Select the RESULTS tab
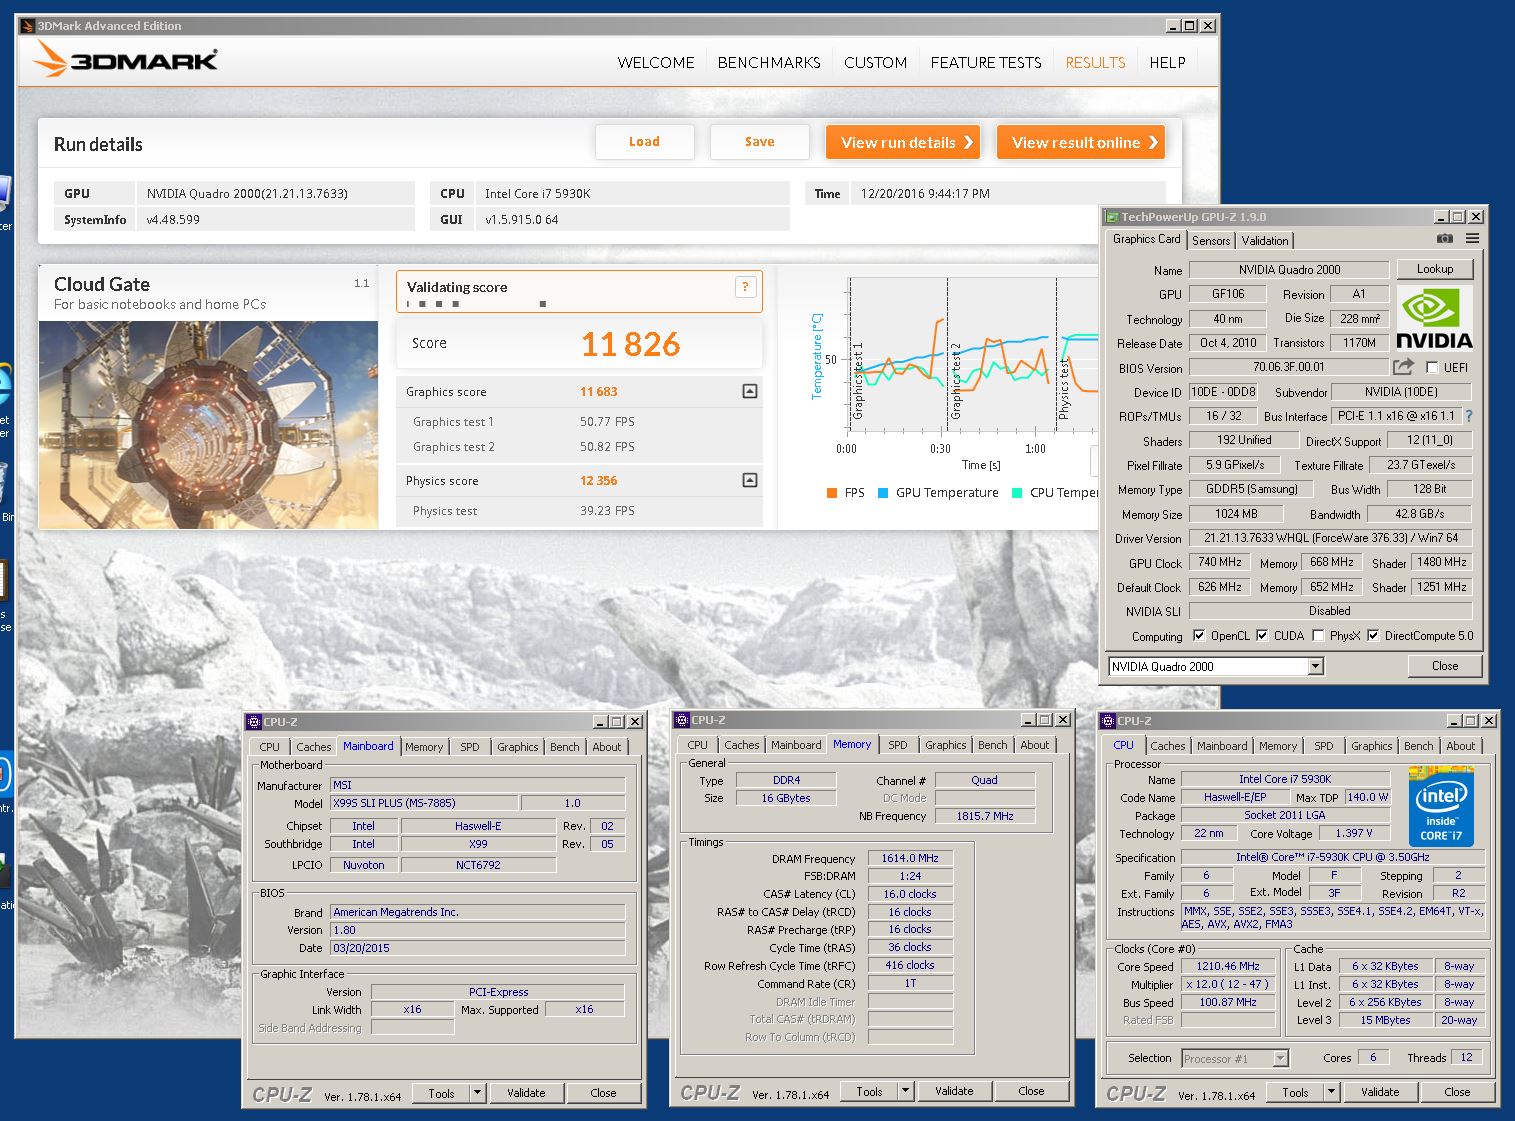Viewport: 1515px width, 1121px height. coord(1095,62)
